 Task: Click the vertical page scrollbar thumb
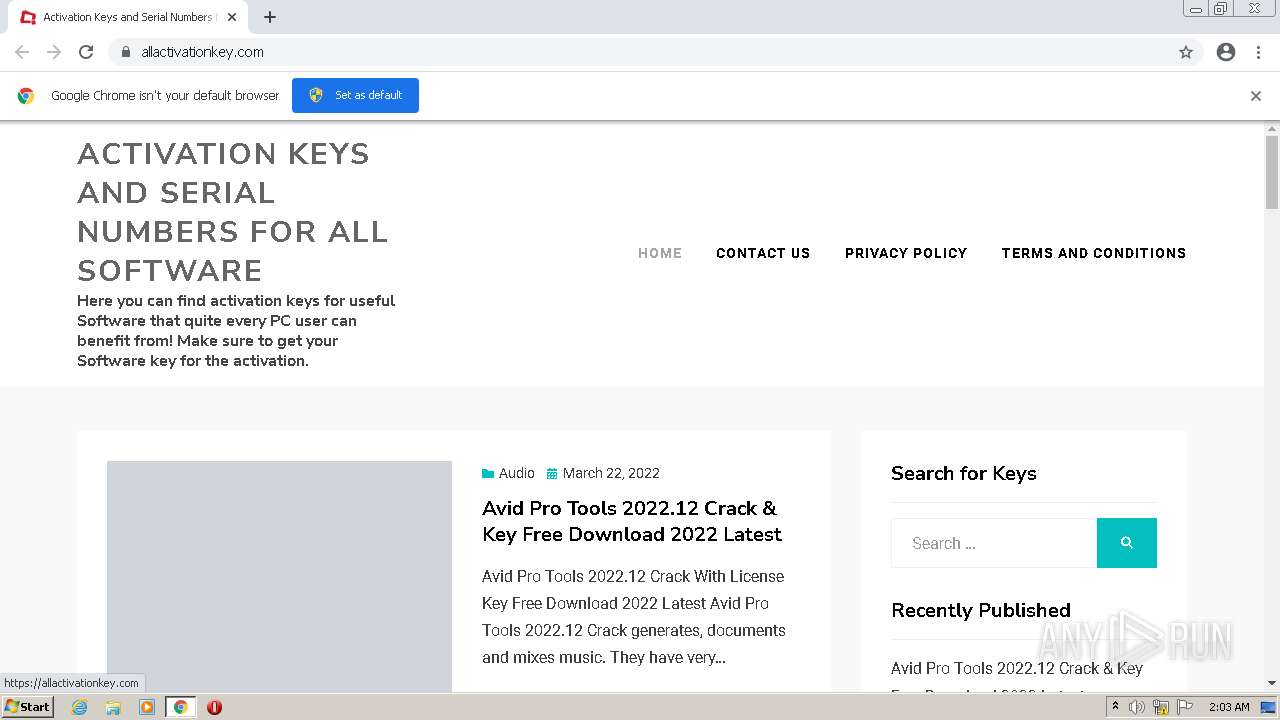pos(1272,172)
